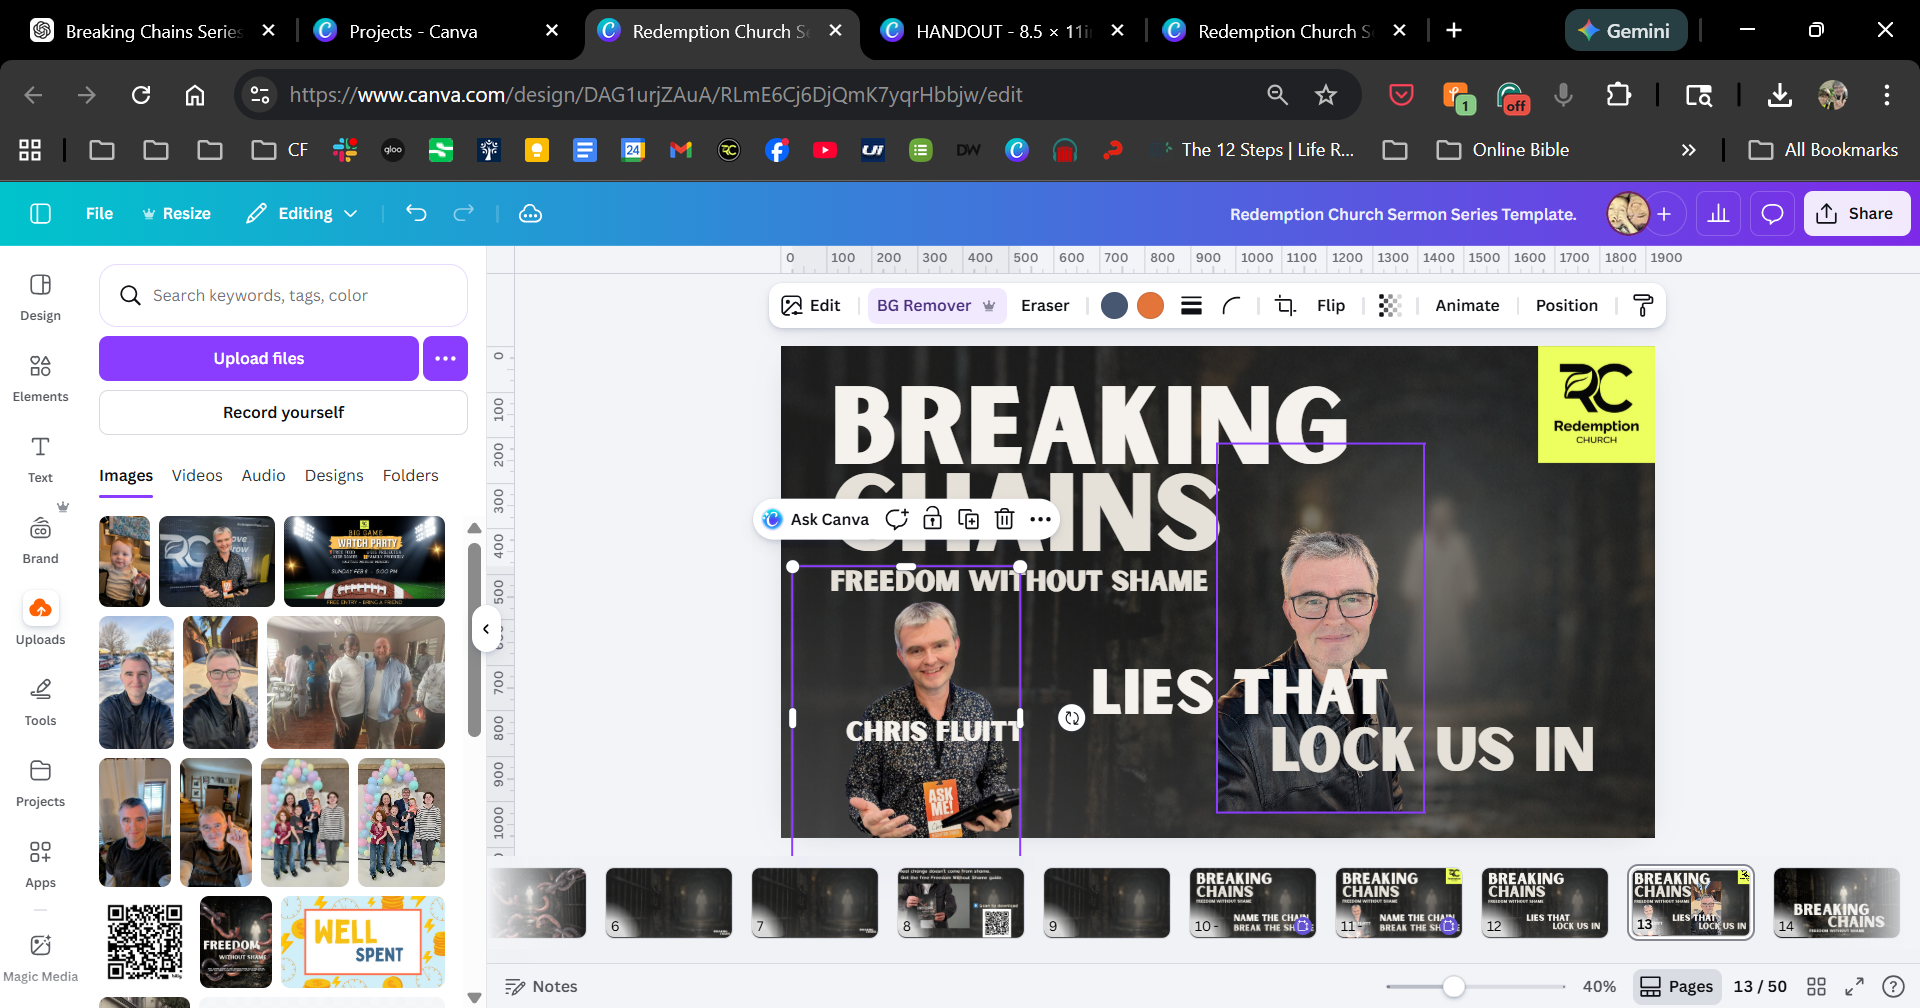Image resolution: width=1920 pixels, height=1008 pixels.
Task: Switch to the Videos tab
Action: click(197, 475)
